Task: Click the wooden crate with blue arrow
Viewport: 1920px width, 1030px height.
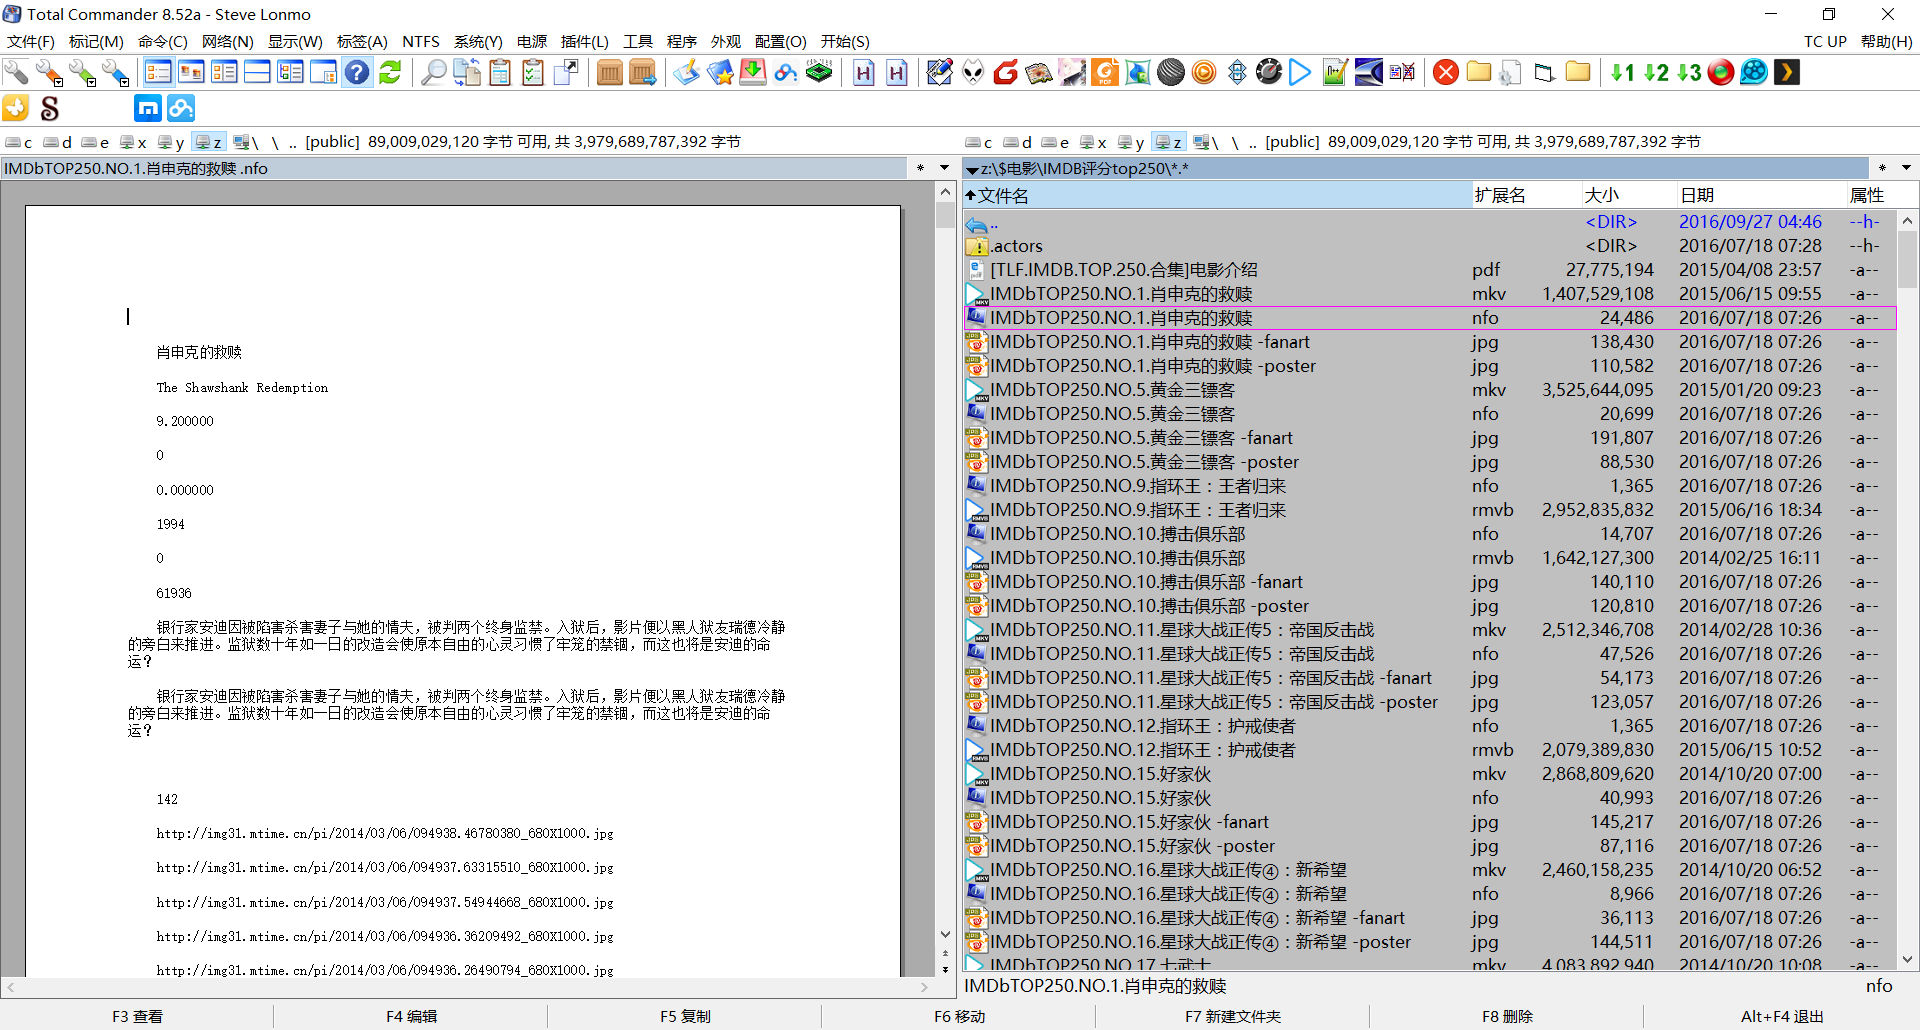Action: tap(643, 72)
